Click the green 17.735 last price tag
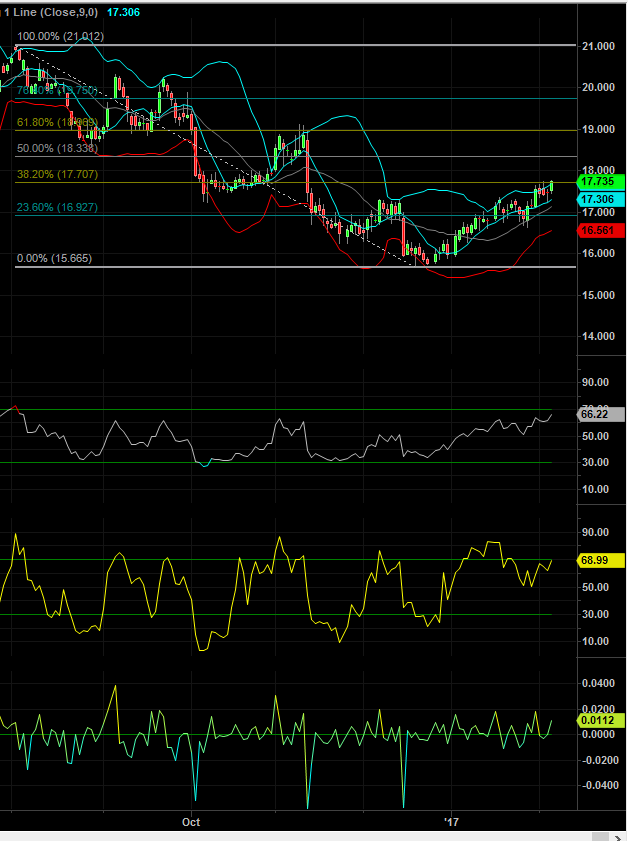Screen dimensions: 628x841 tap(600, 183)
